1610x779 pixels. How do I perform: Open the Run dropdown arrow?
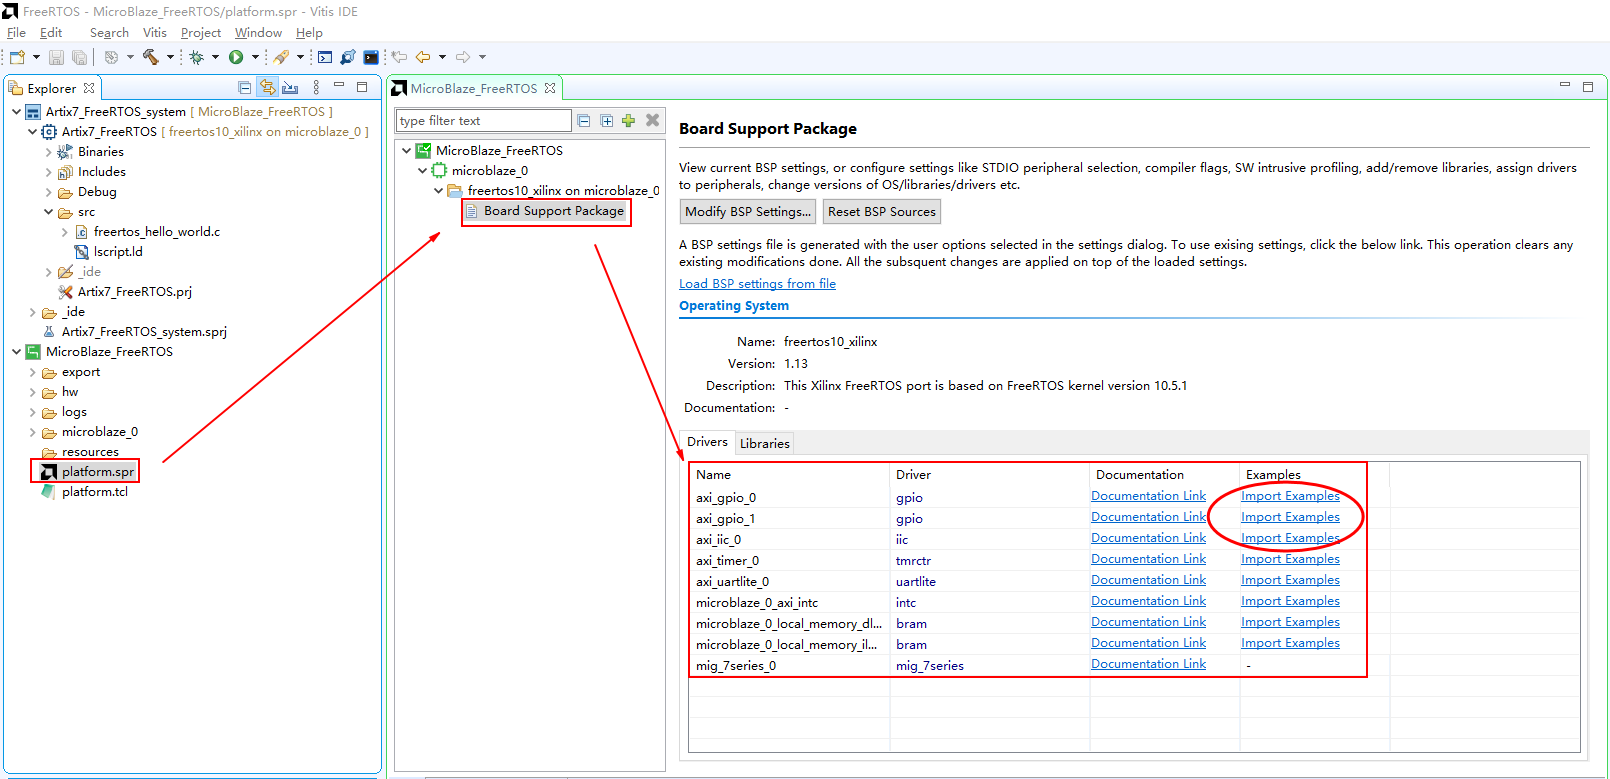[x=255, y=57]
